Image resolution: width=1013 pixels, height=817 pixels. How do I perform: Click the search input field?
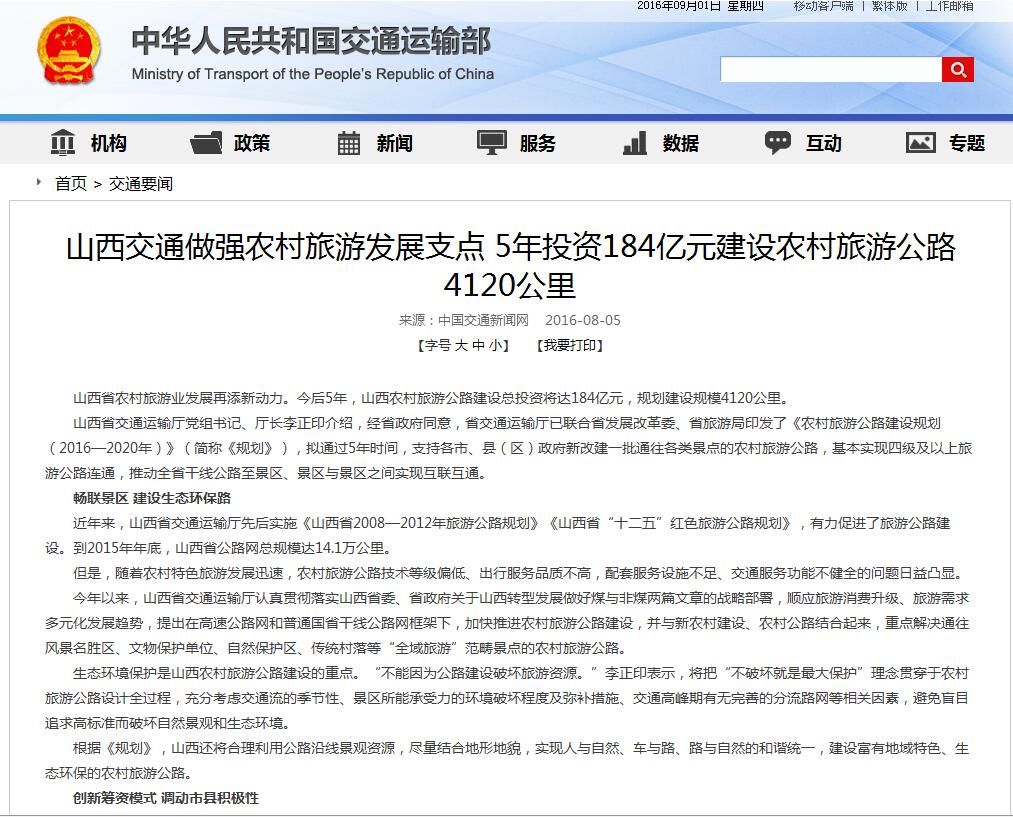point(831,70)
